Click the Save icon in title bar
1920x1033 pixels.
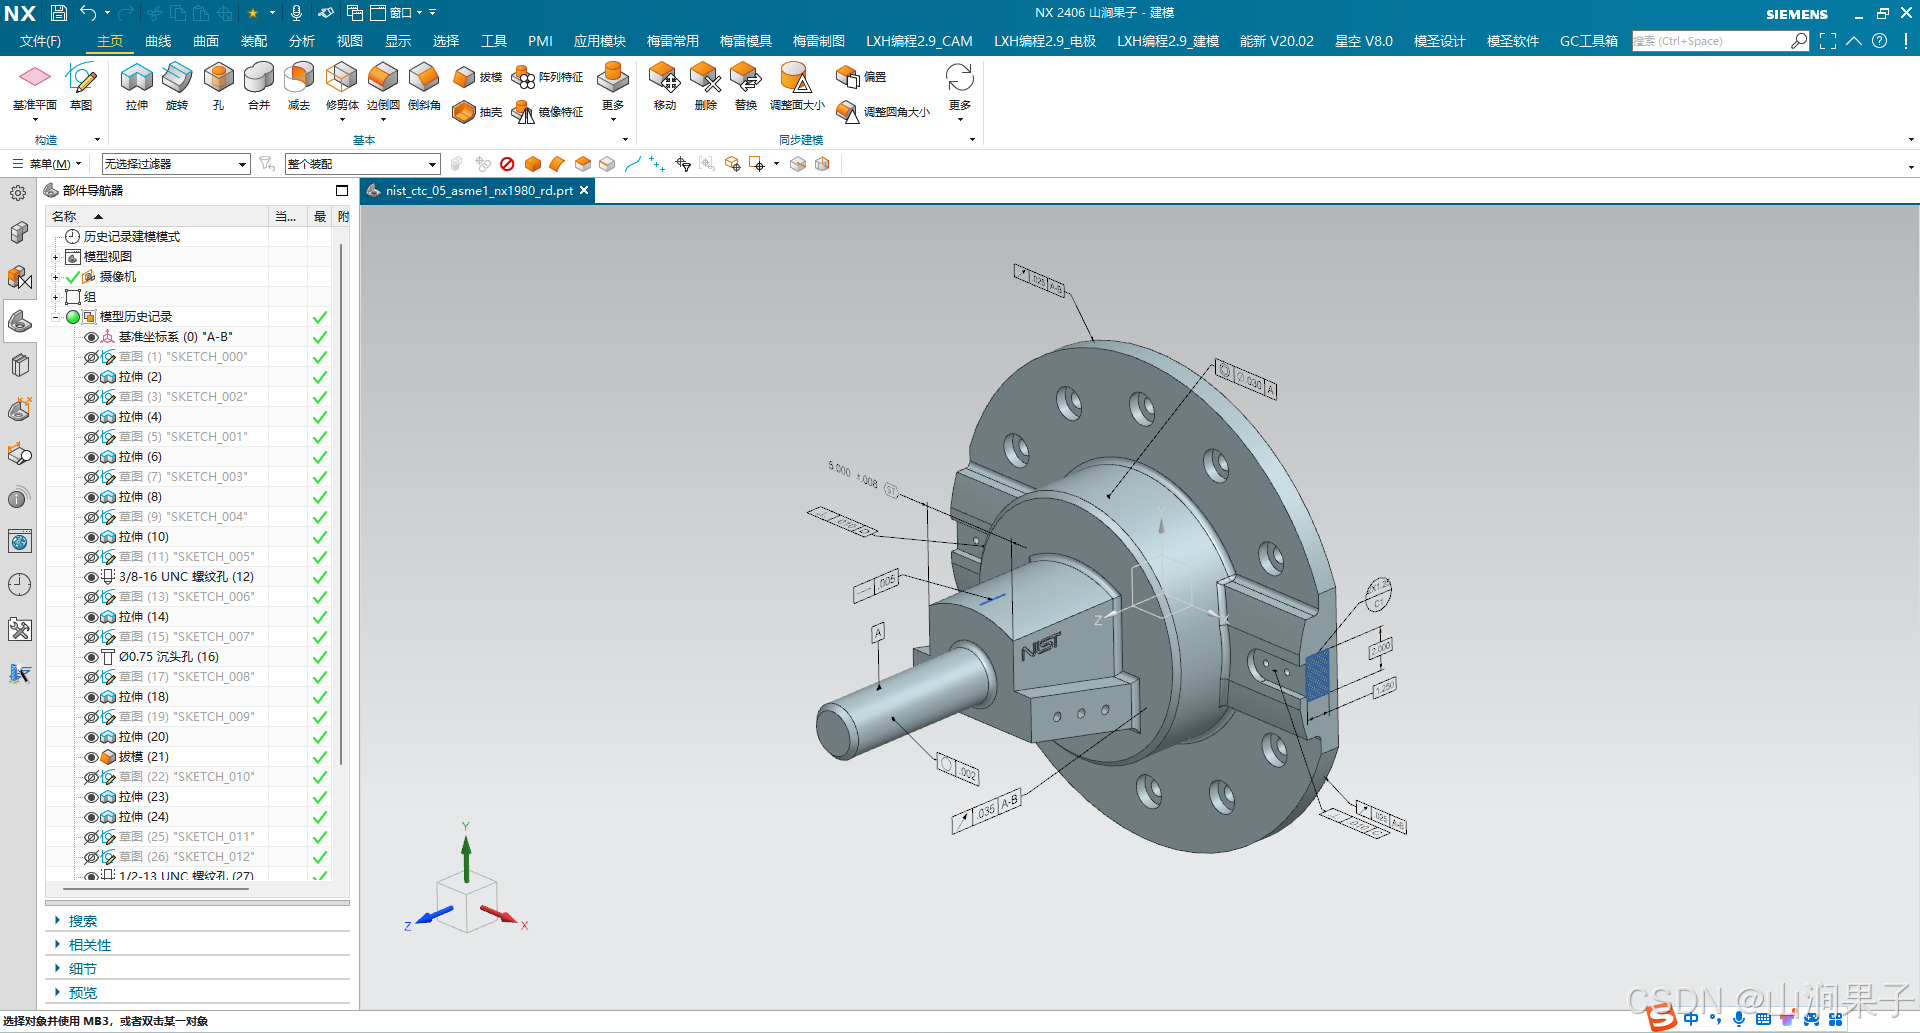[x=59, y=13]
